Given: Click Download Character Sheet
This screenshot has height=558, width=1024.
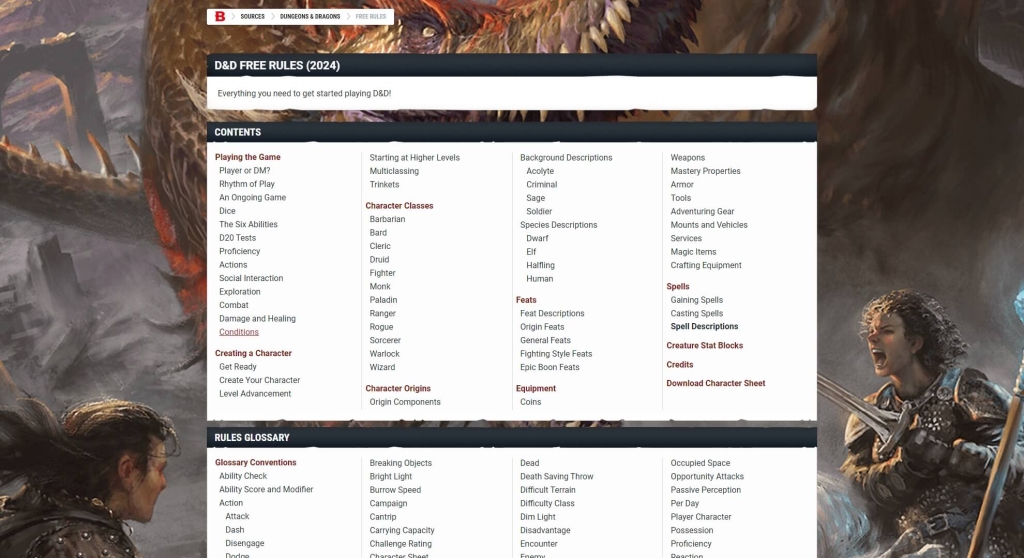Looking at the screenshot, I should coord(715,383).
